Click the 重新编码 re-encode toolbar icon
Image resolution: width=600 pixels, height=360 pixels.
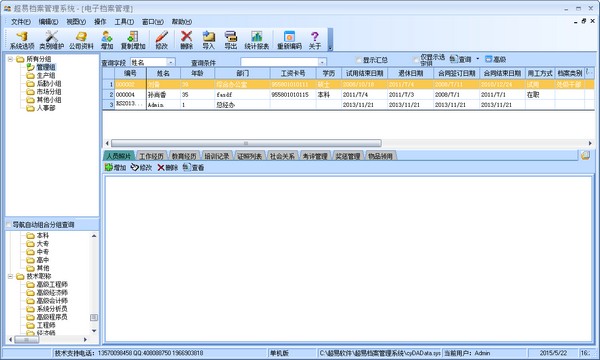pyautogui.click(x=289, y=40)
